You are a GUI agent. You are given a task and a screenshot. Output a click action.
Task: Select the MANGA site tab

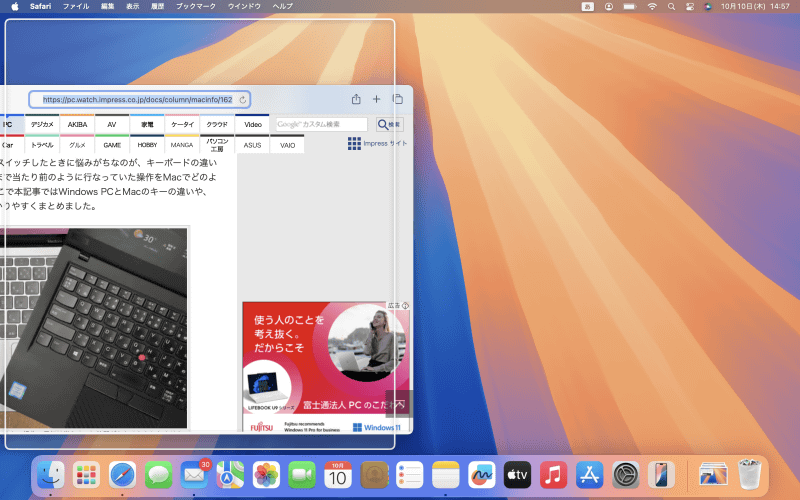pyautogui.click(x=182, y=144)
